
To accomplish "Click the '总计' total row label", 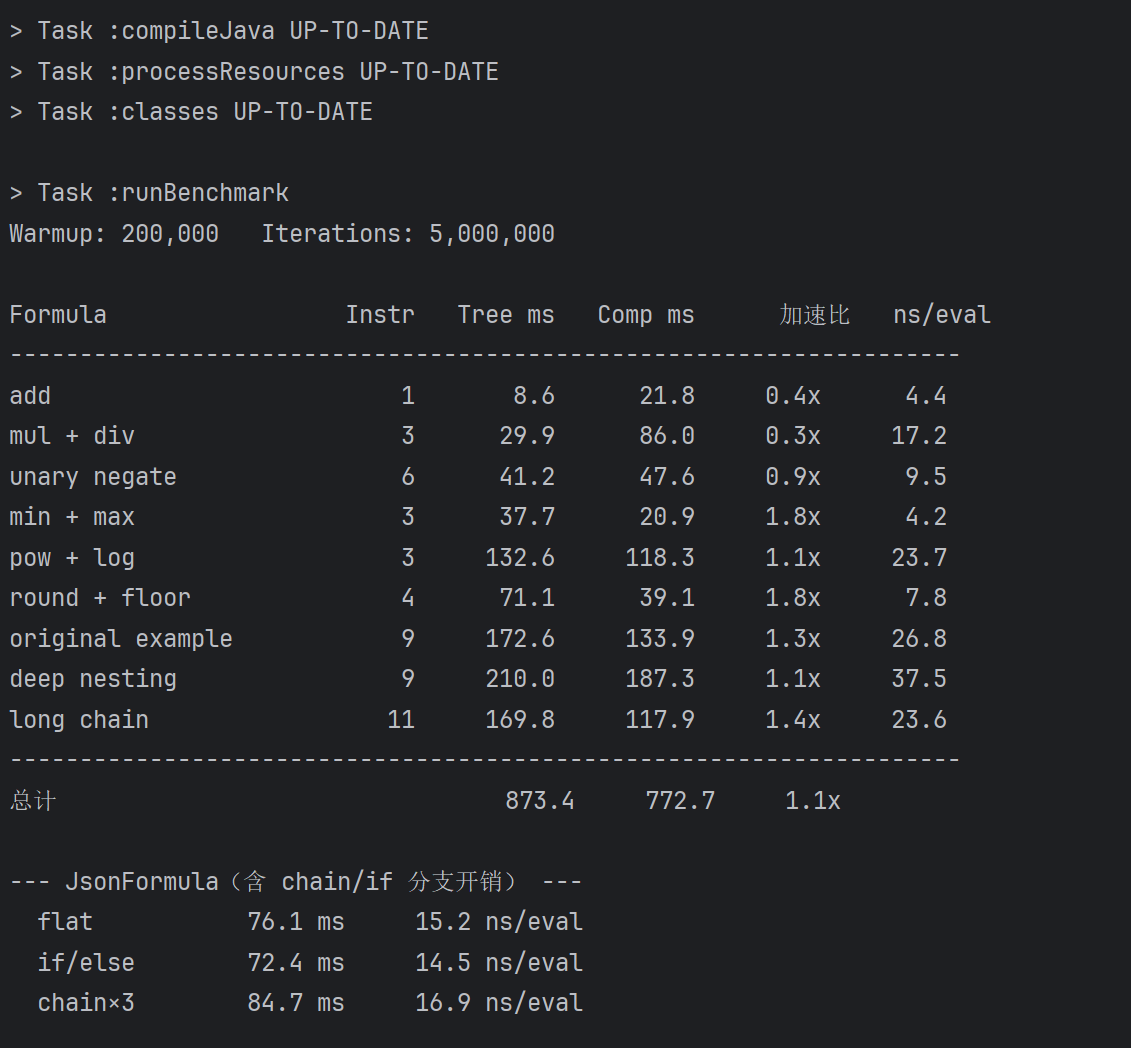I will [x=33, y=801].
